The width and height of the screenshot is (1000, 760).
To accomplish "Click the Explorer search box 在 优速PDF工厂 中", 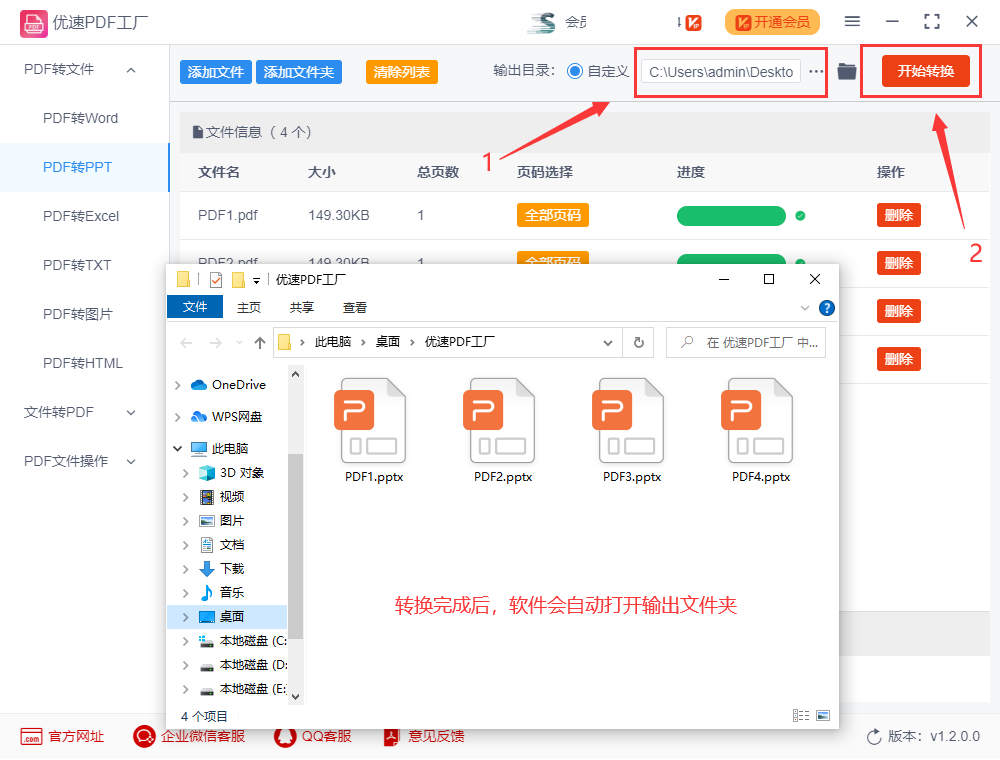I will pyautogui.click(x=746, y=342).
